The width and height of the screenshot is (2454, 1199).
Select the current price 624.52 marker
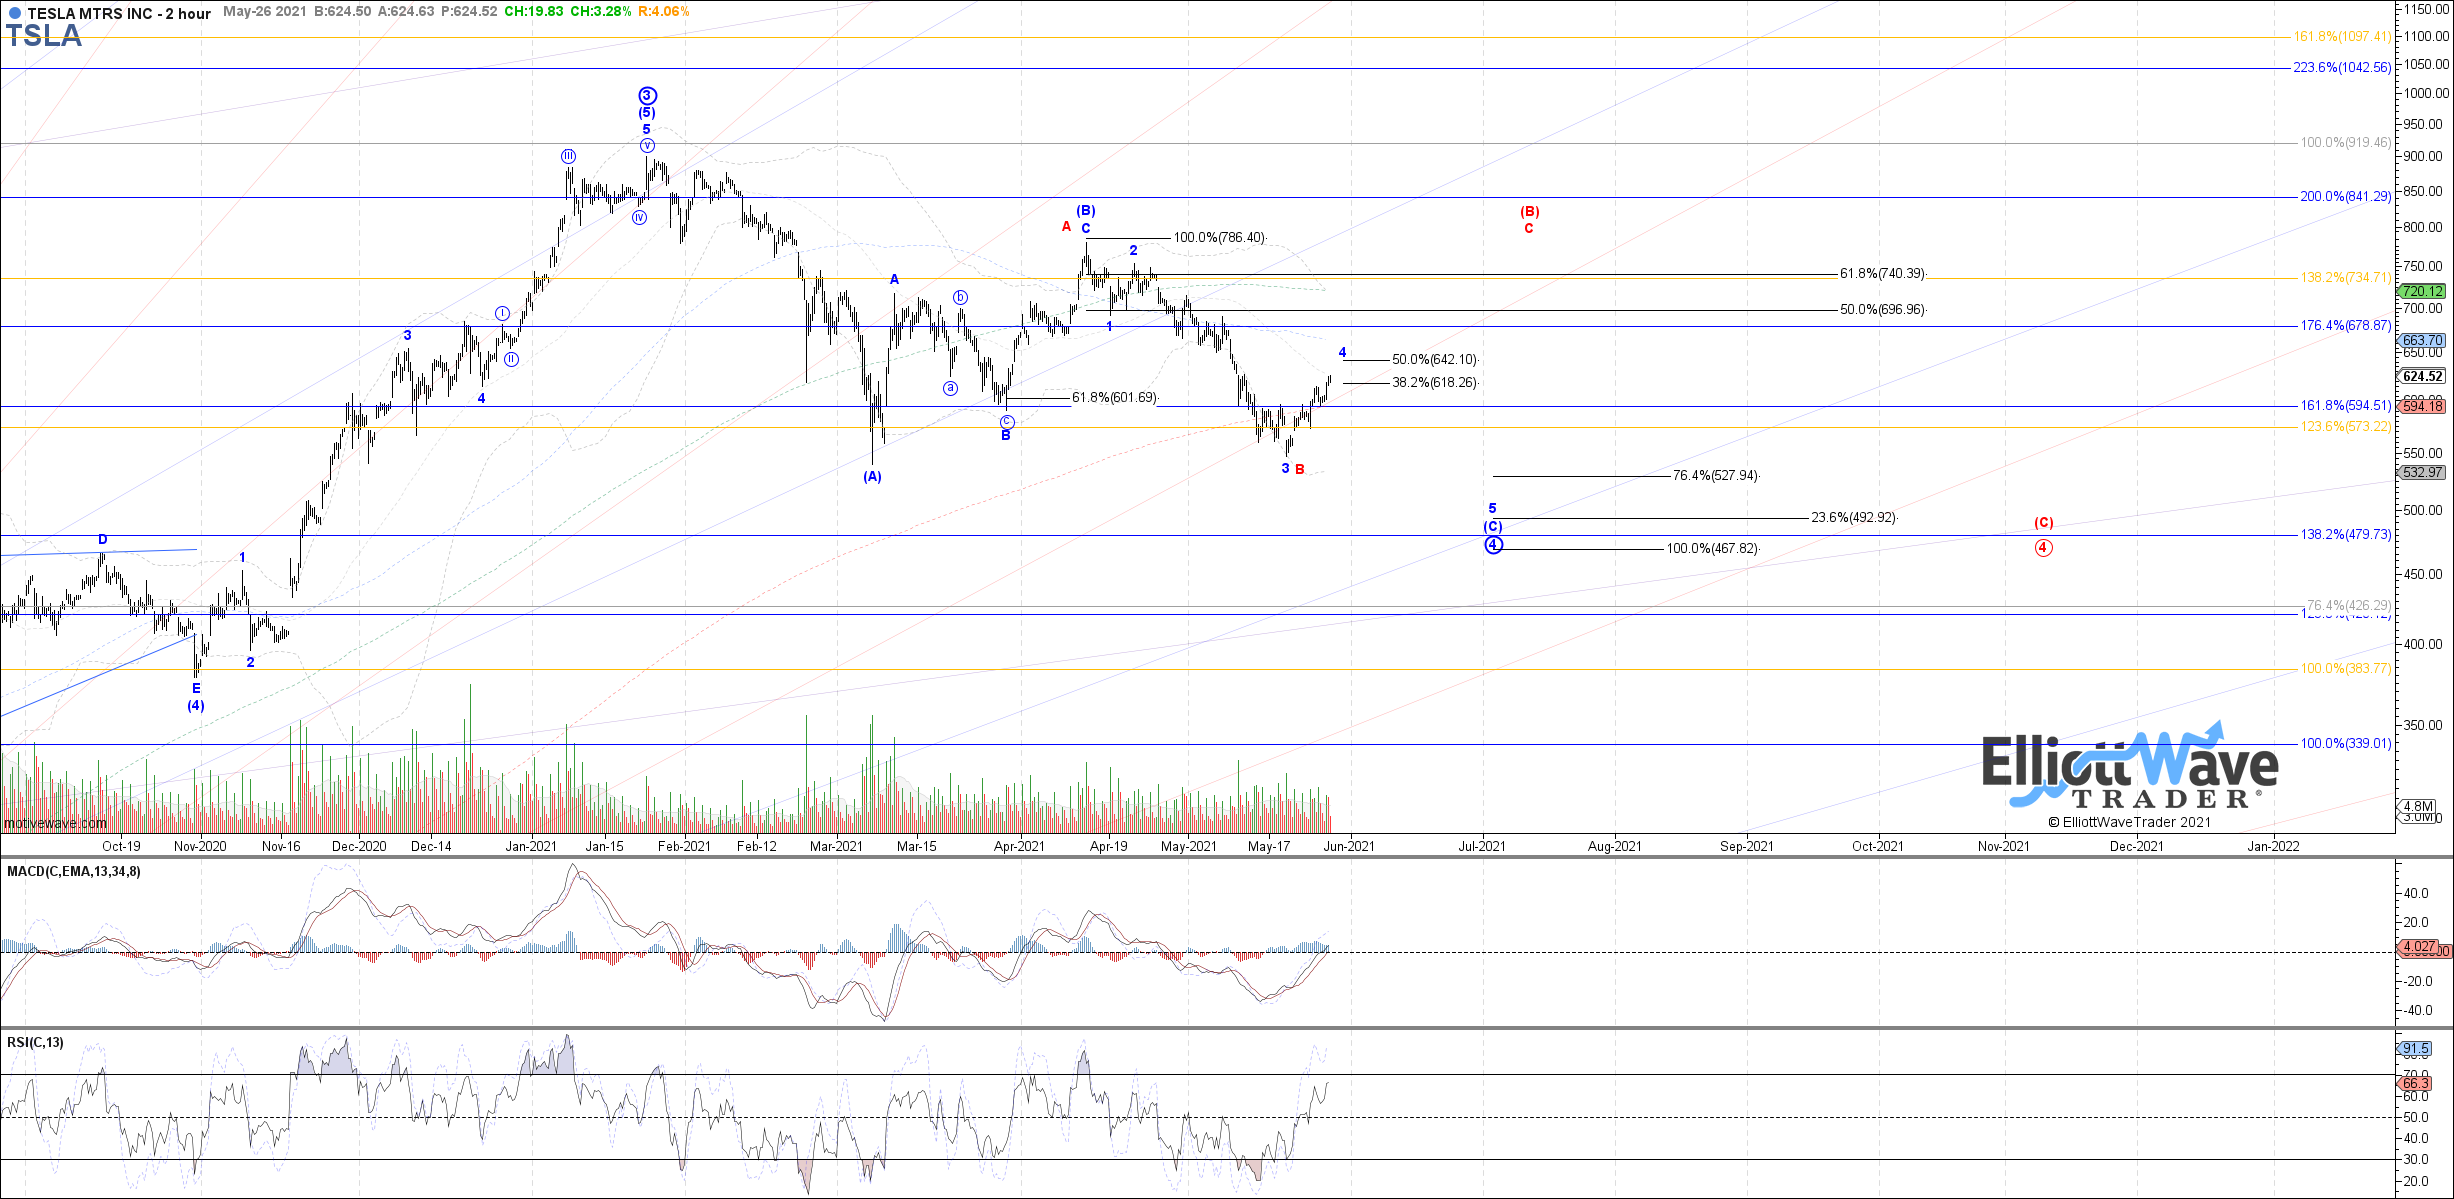point(2423,376)
